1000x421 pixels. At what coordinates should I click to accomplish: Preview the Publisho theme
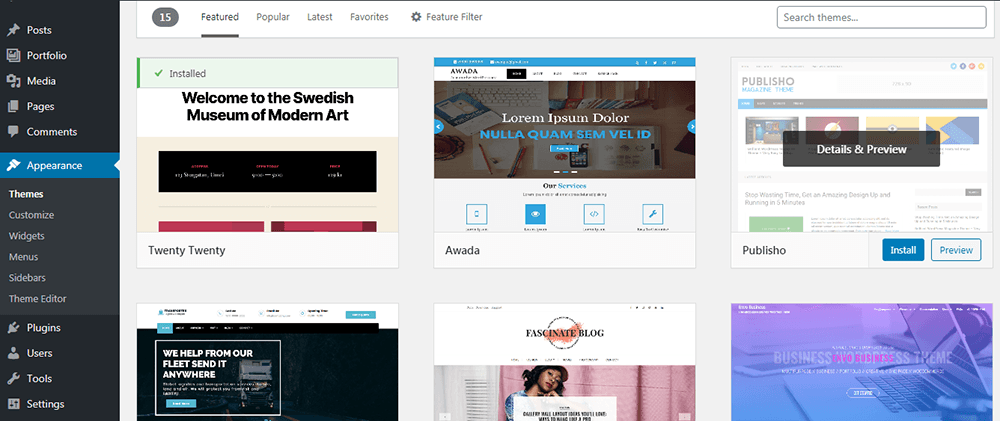point(956,250)
